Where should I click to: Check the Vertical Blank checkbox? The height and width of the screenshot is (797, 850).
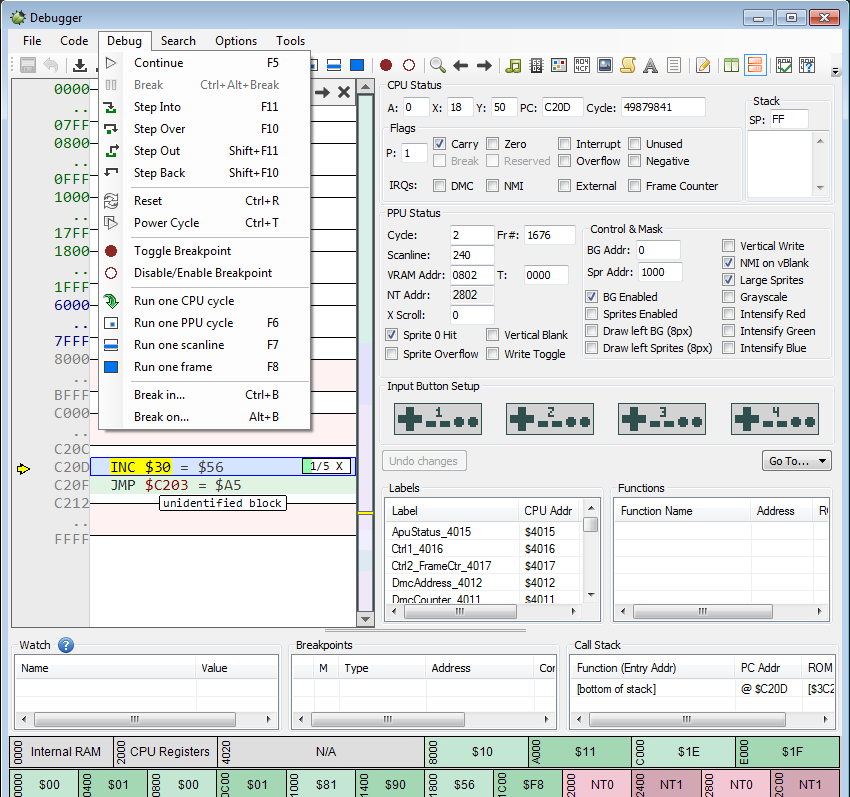click(492, 335)
